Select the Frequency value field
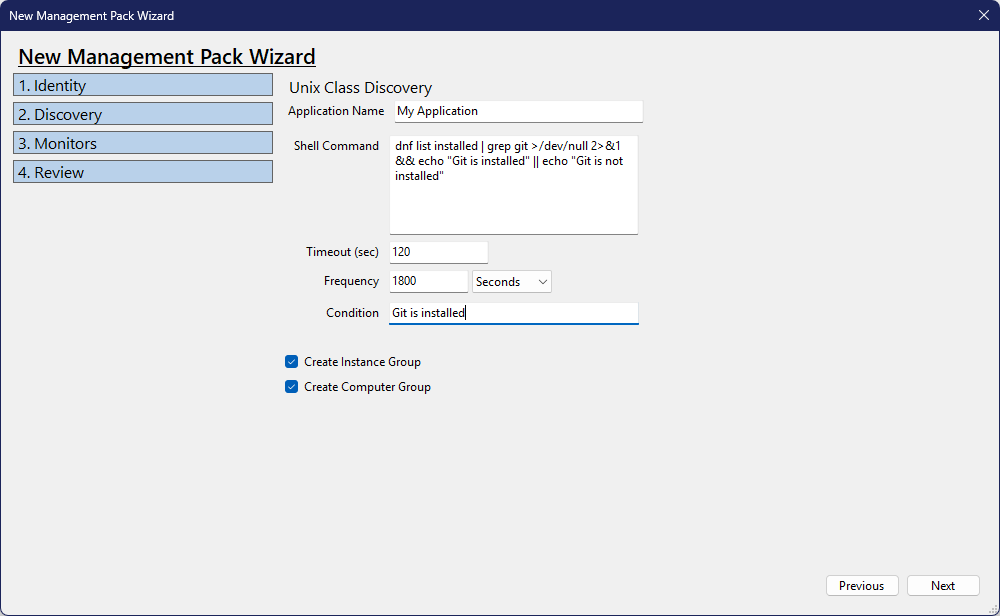Image resolution: width=1000 pixels, height=616 pixels. (x=428, y=282)
